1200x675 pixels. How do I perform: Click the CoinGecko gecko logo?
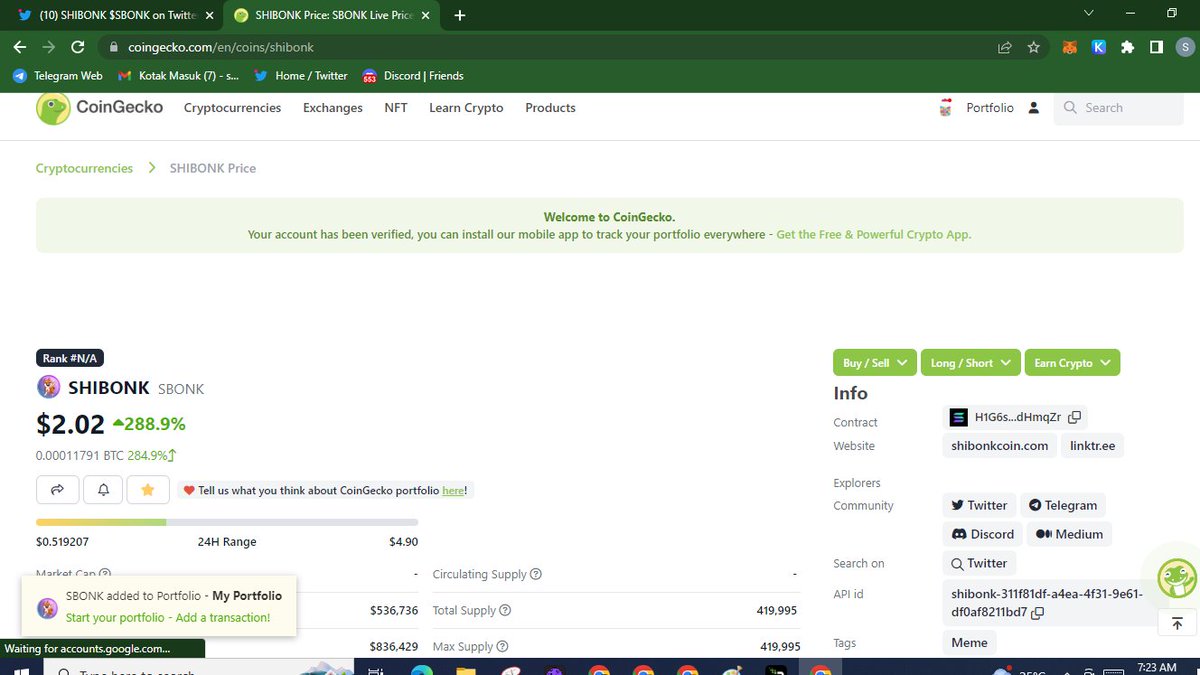(x=53, y=108)
